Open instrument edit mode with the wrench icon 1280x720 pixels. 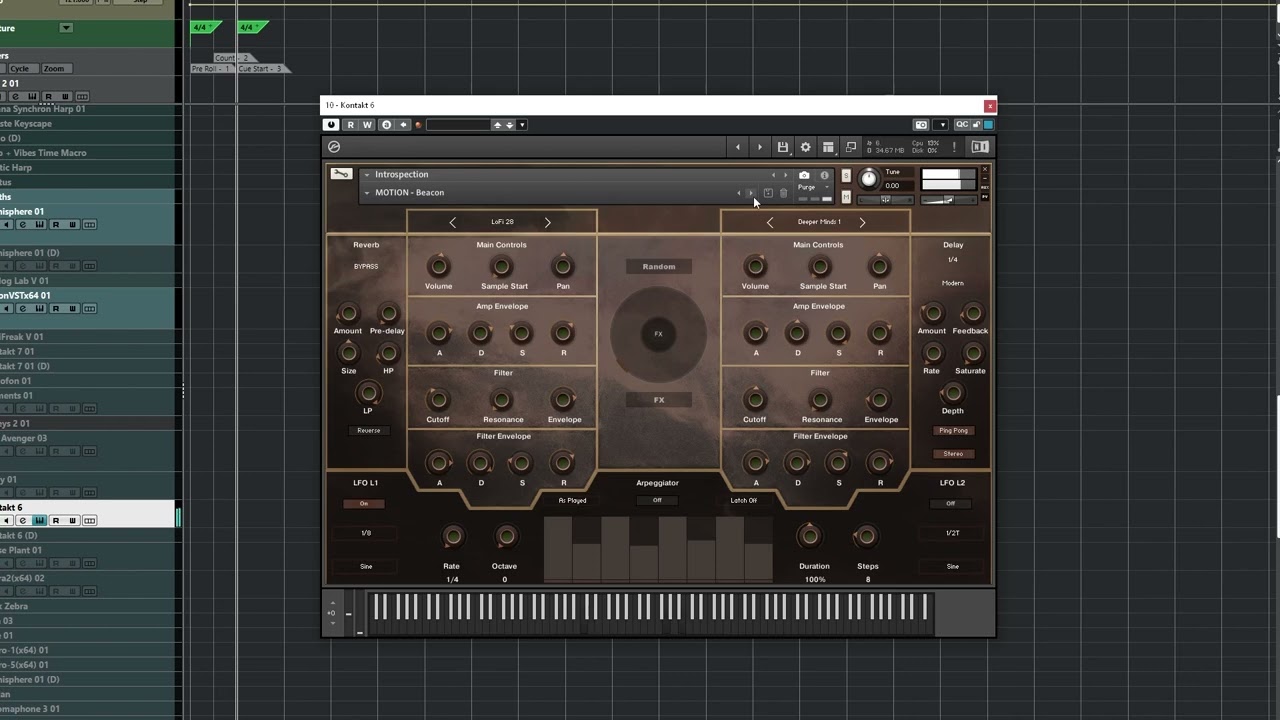(341, 174)
